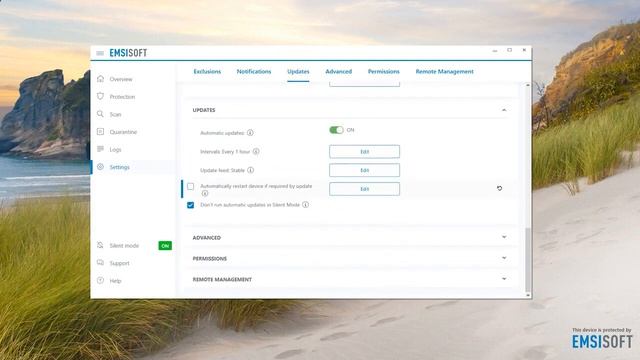Show info for Silent Mode updates option

click(x=305, y=204)
